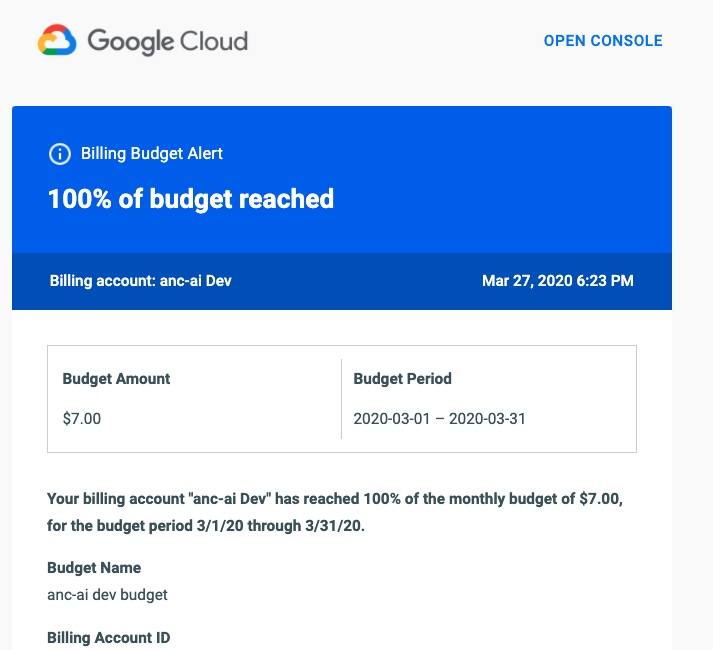Click the "Budget Period" column header
Screen dimensions: 713x650
point(403,379)
